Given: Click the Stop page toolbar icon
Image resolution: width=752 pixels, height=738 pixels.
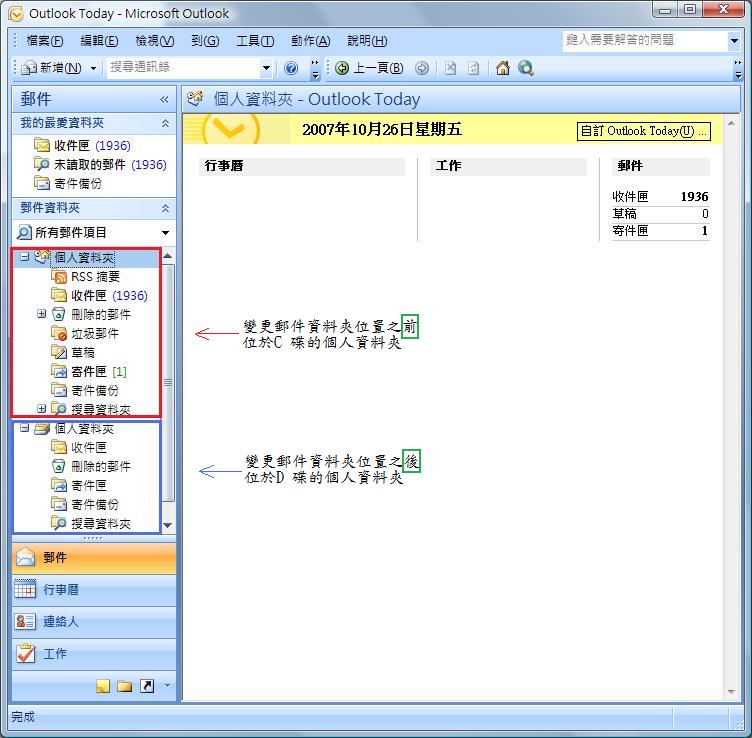Looking at the screenshot, I should coord(450,68).
